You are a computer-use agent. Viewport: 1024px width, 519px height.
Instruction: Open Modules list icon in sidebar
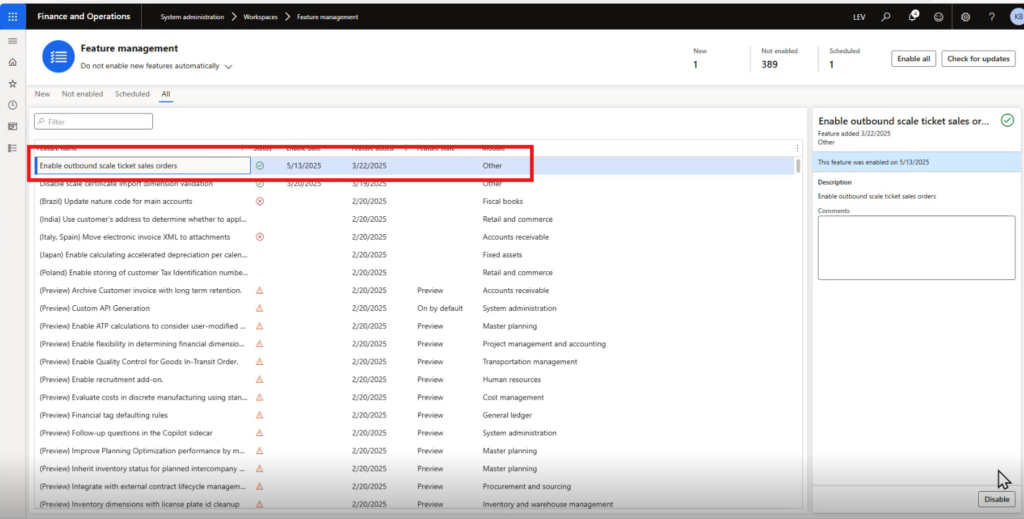coord(12,148)
